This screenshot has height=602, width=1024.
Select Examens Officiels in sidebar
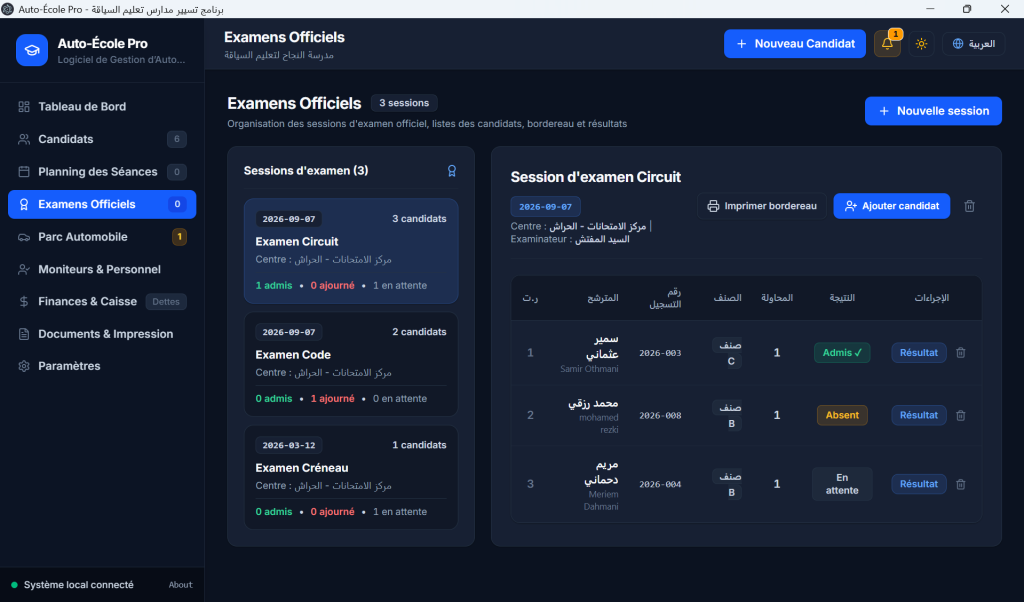[x=102, y=204]
